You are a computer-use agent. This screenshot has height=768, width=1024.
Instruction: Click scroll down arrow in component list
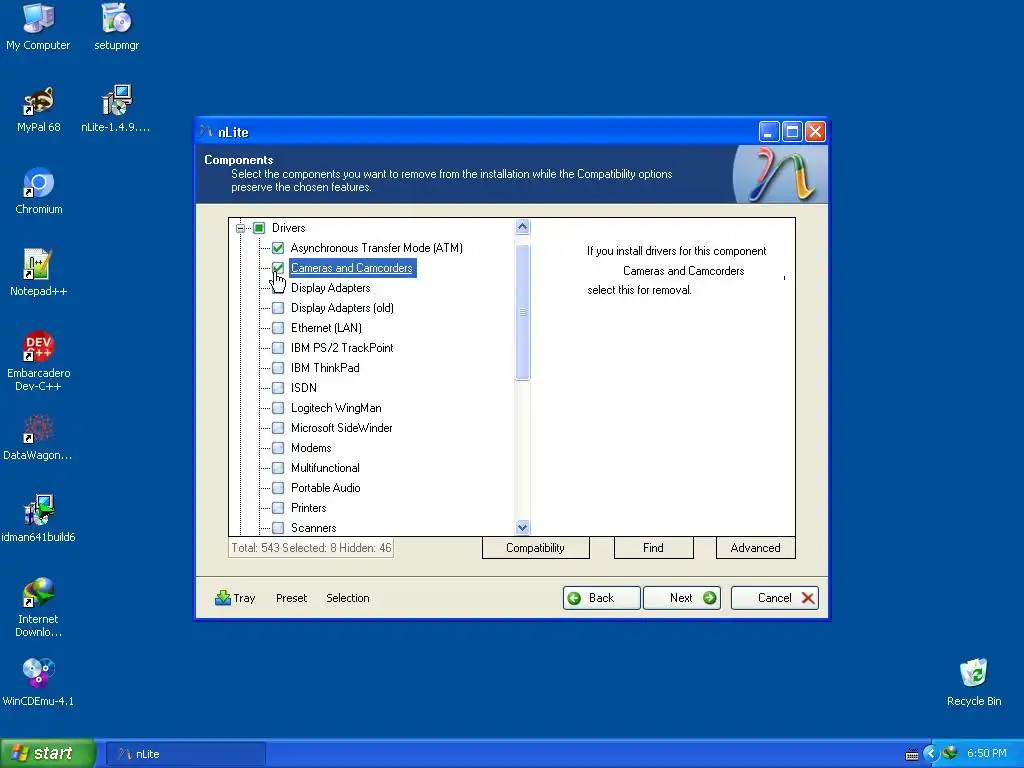(x=522, y=527)
